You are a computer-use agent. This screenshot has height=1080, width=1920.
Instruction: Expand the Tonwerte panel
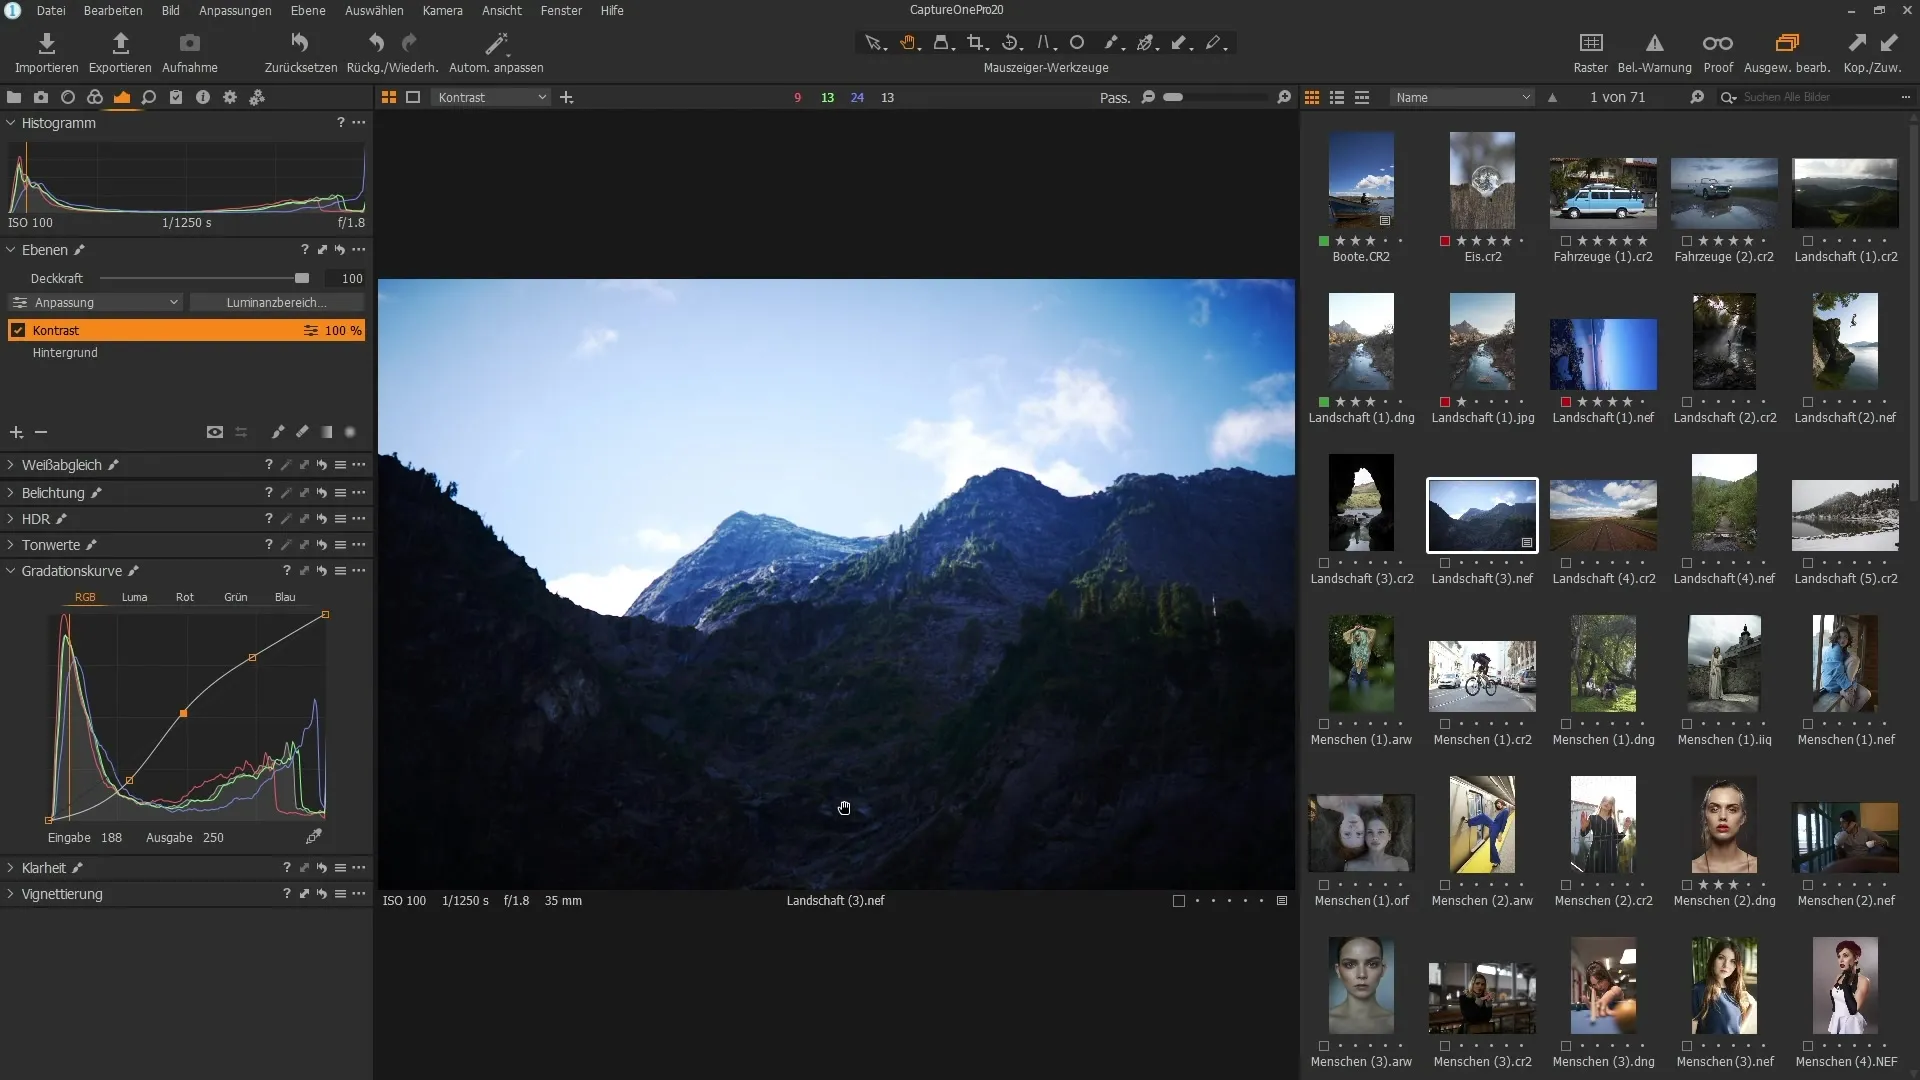10,545
